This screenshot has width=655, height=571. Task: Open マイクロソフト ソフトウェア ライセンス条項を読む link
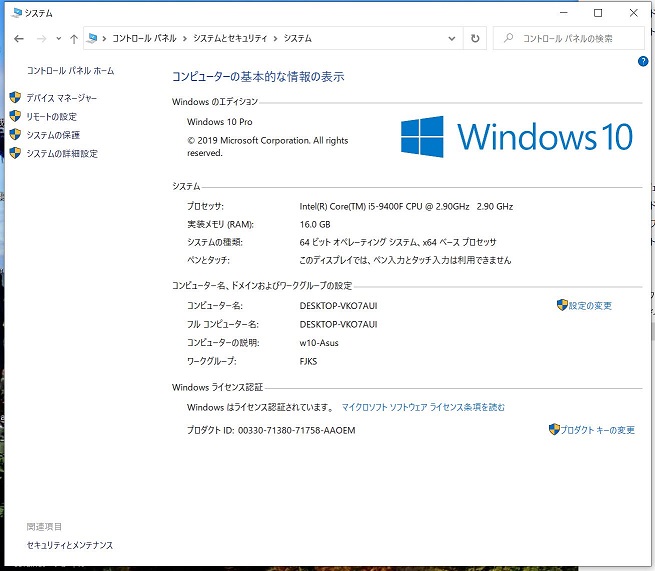coord(423,407)
